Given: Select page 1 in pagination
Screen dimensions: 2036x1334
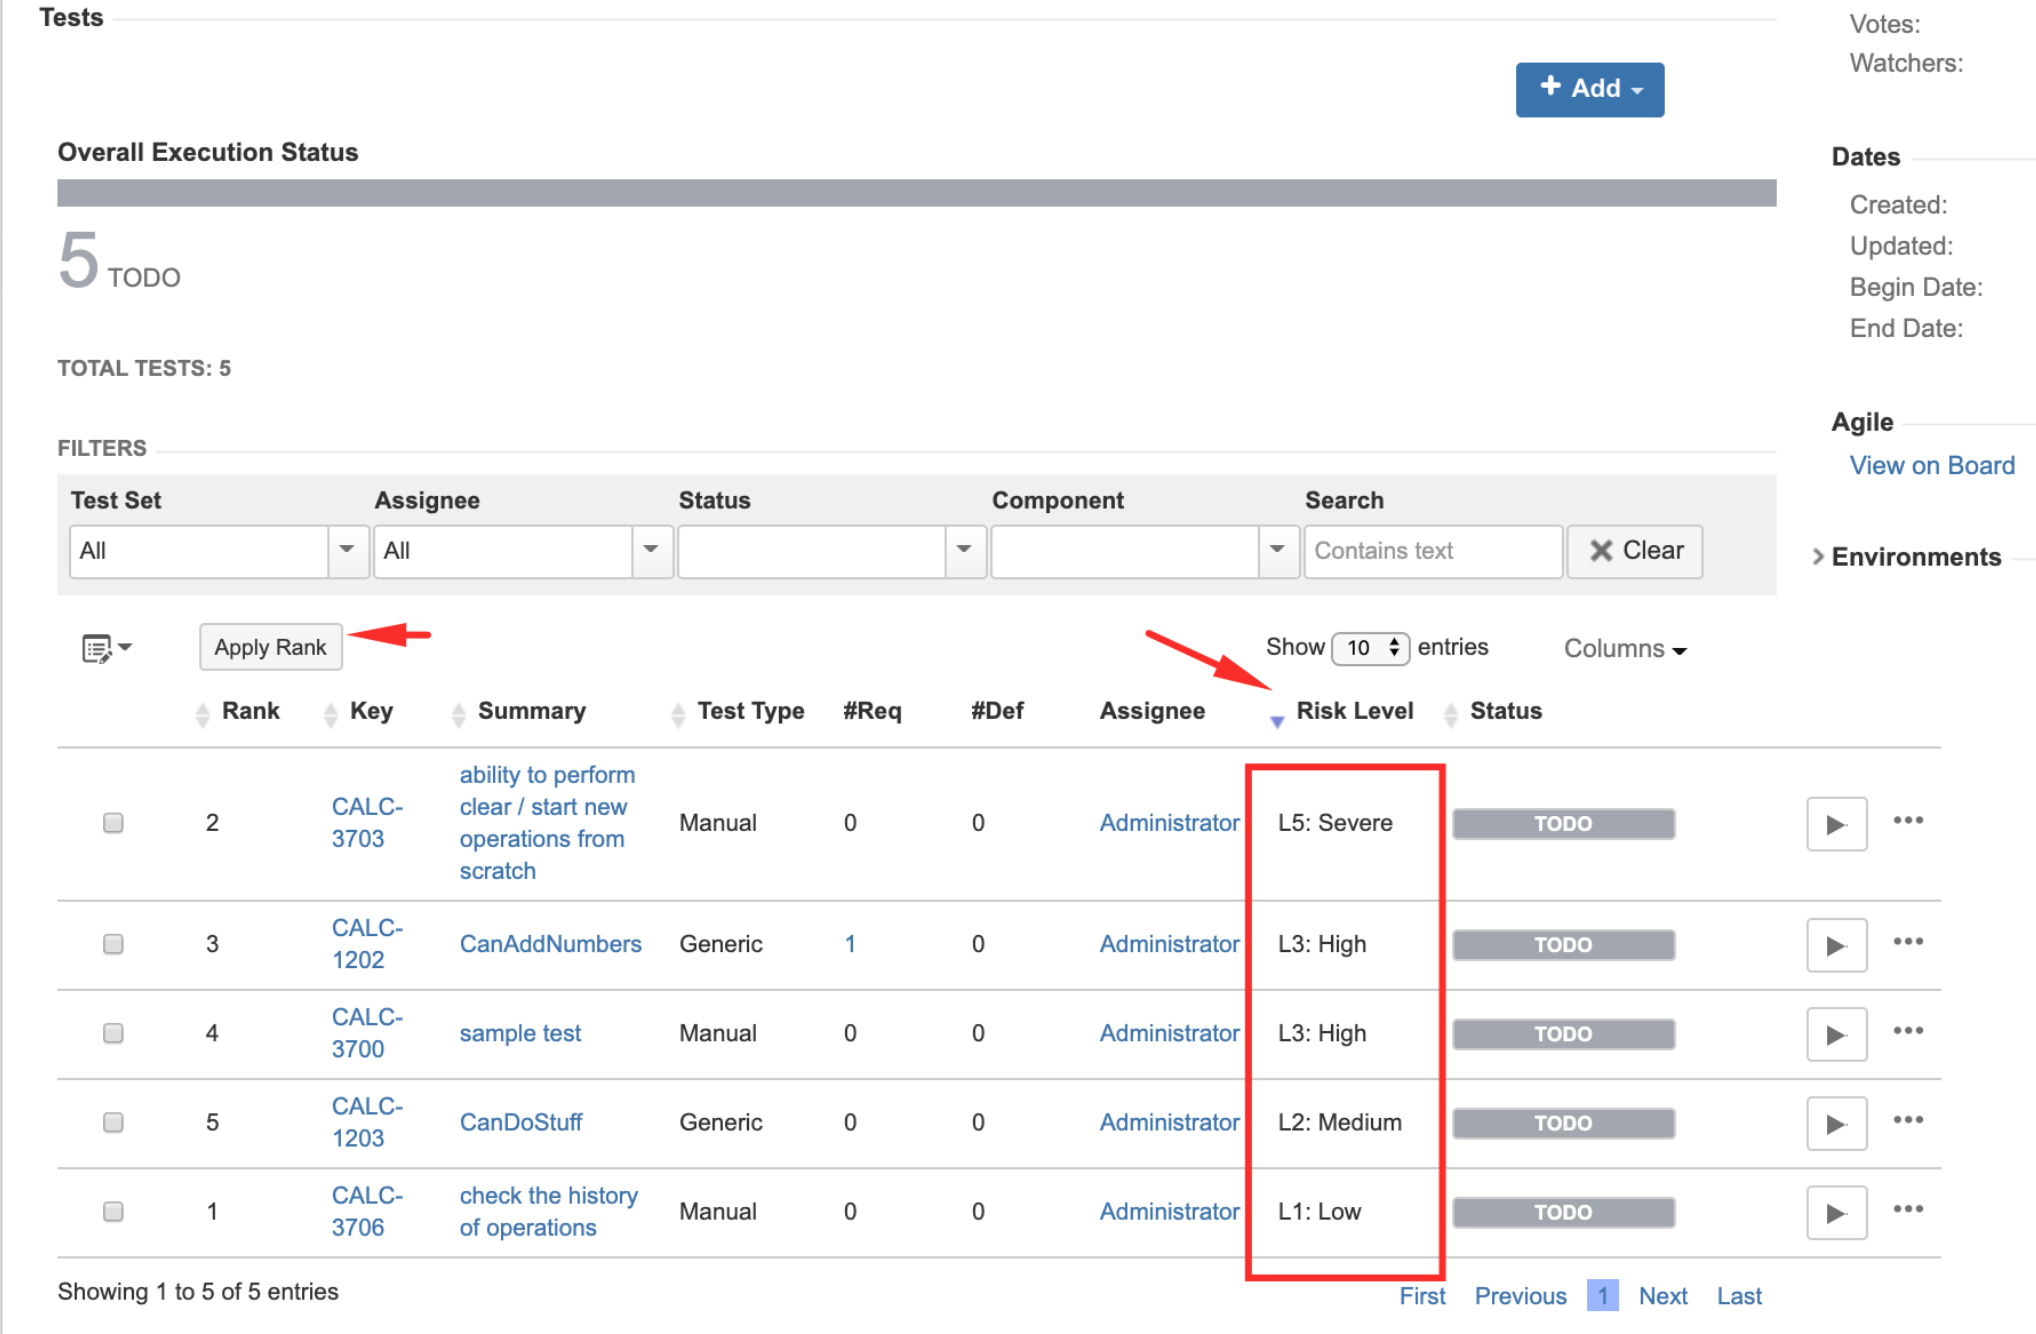Looking at the screenshot, I should (x=1602, y=1296).
